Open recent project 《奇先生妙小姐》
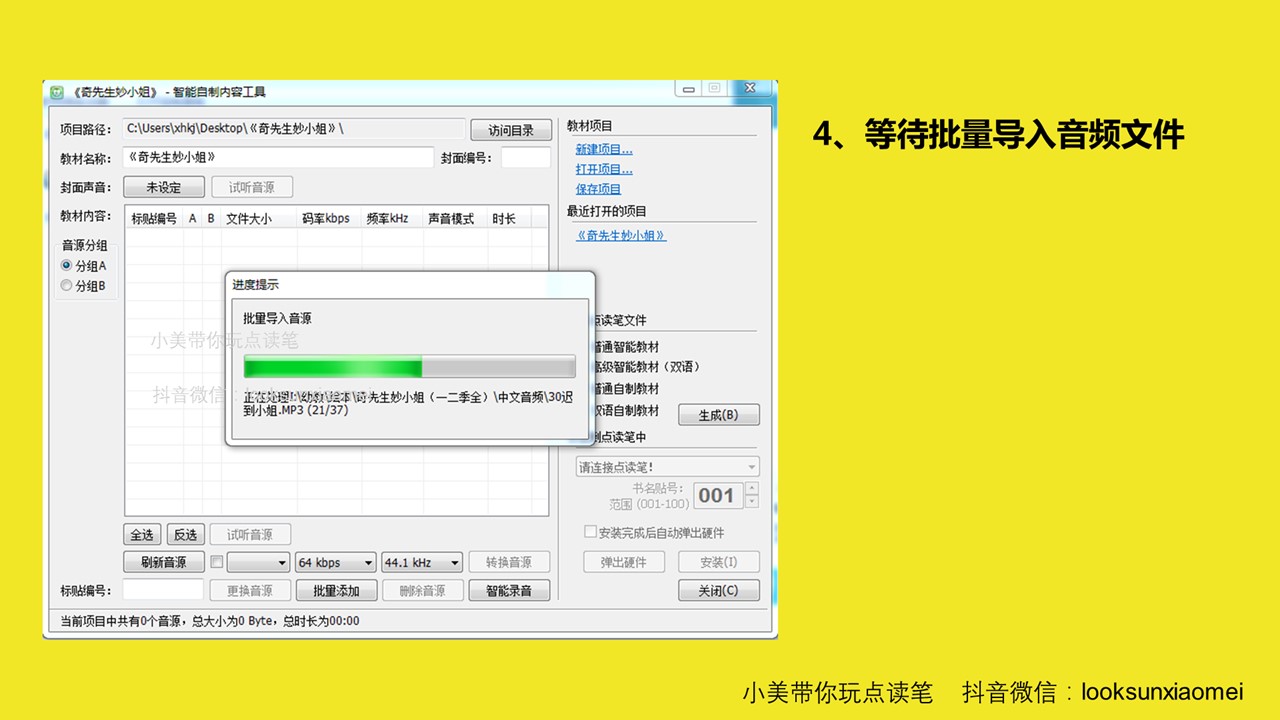The height and width of the screenshot is (720, 1280). point(621,236)
